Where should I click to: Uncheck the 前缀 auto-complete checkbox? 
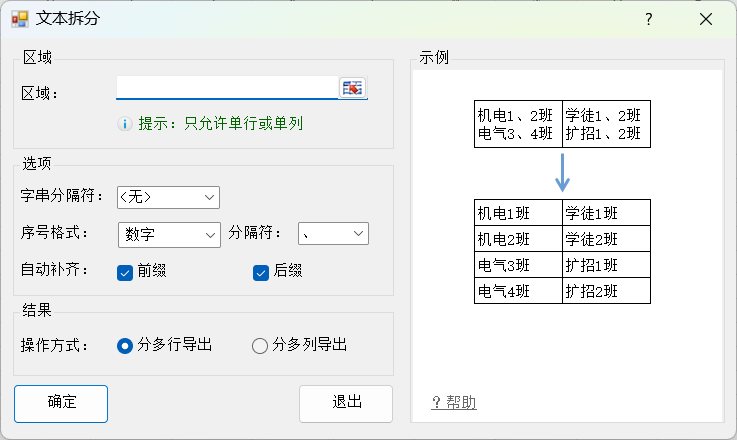pyautogui.click(x=125, y=273)
